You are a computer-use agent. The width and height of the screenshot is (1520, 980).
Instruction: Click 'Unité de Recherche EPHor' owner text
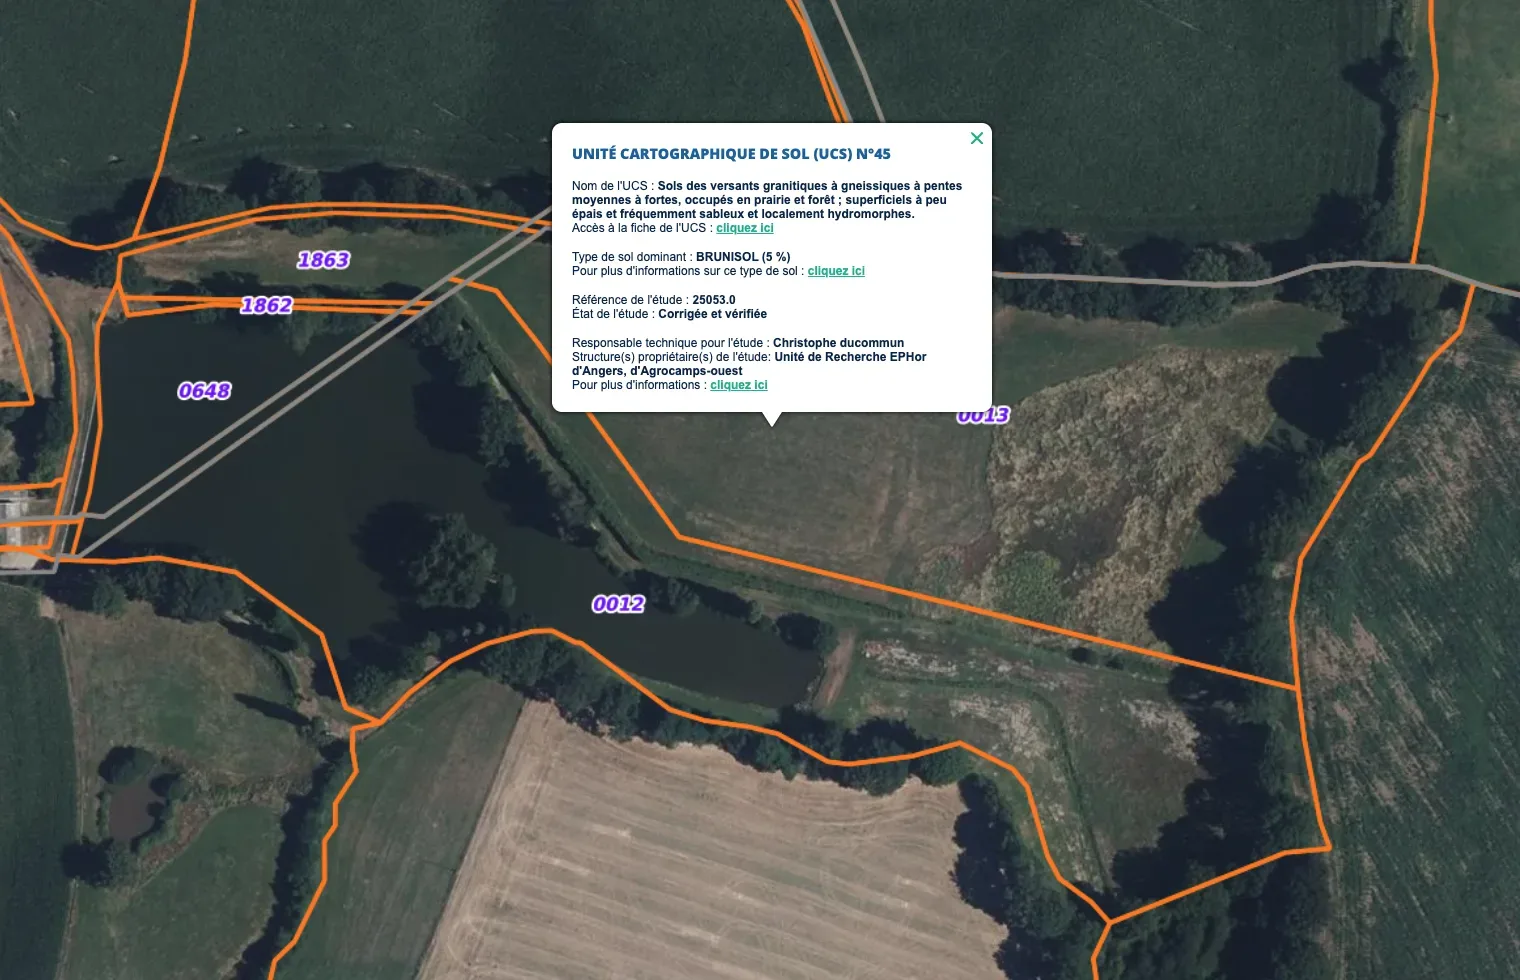(850, 357)
